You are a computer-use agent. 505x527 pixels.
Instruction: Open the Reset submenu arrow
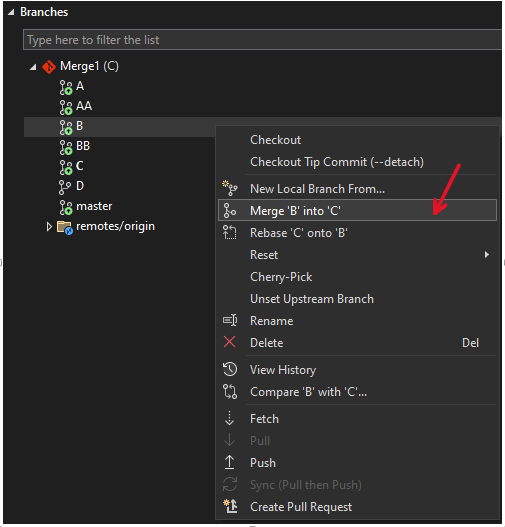(x=487, y=255)
